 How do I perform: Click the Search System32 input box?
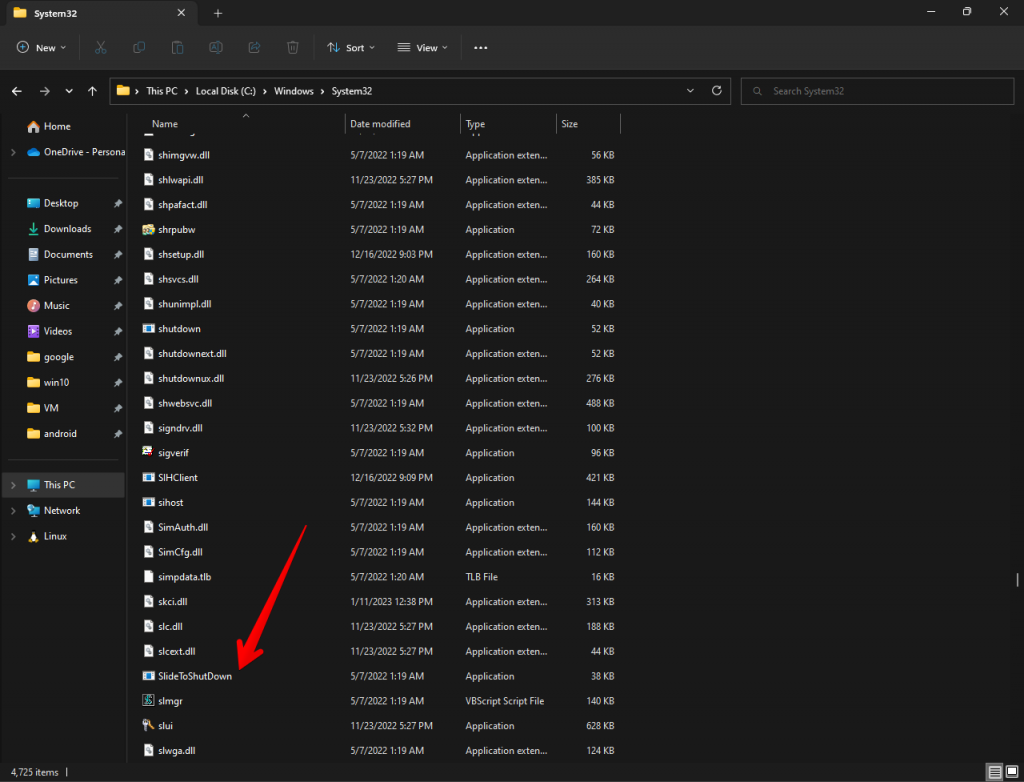(x=877, y=91)
